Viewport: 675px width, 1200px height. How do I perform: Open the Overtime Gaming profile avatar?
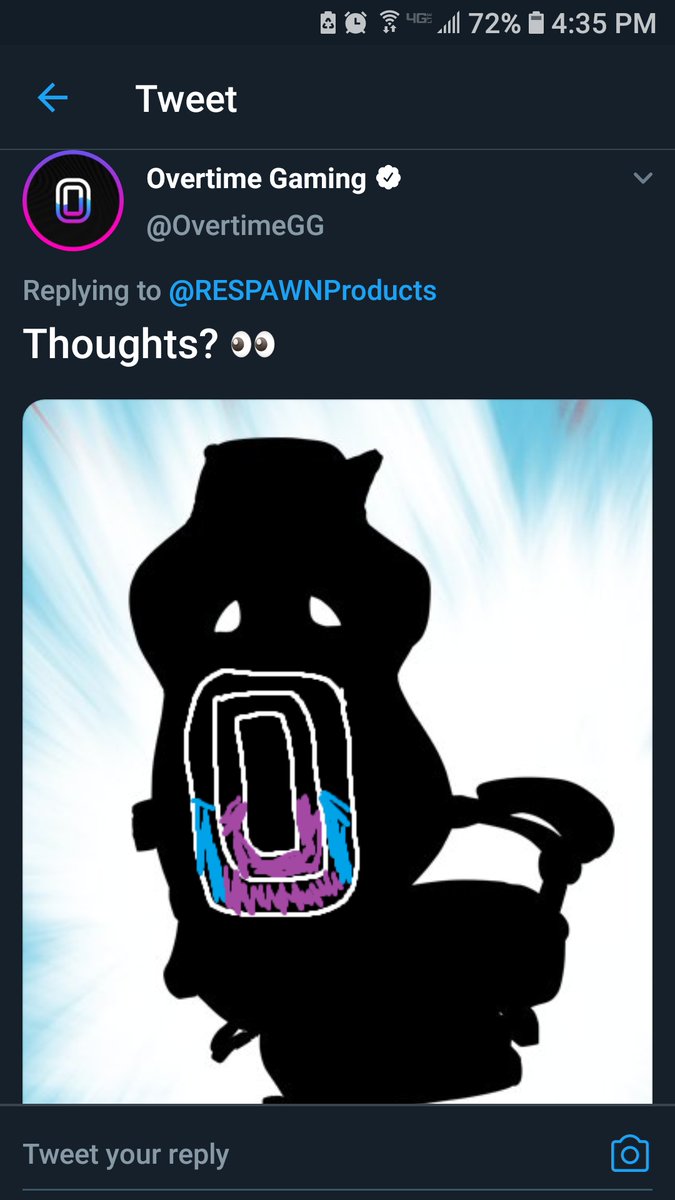click(x=73, y=200)
